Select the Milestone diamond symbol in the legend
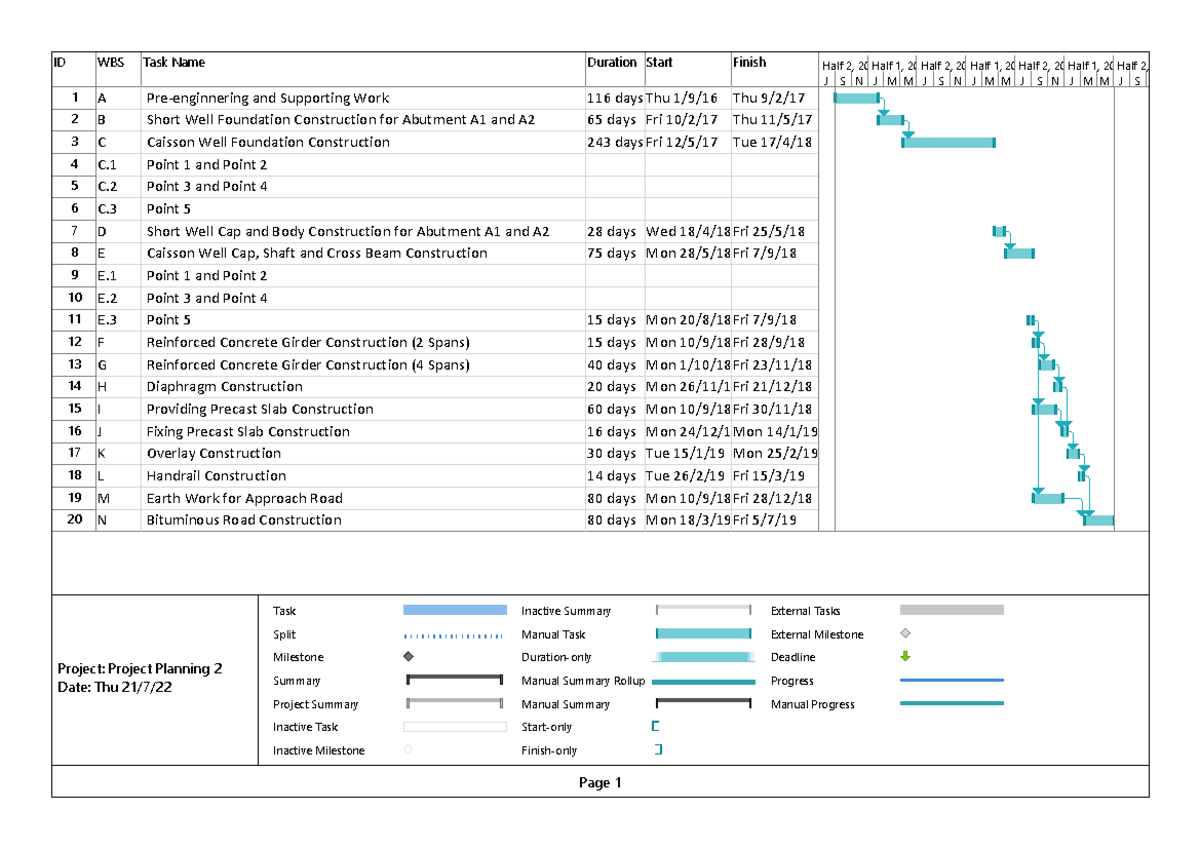 point(408,657)
